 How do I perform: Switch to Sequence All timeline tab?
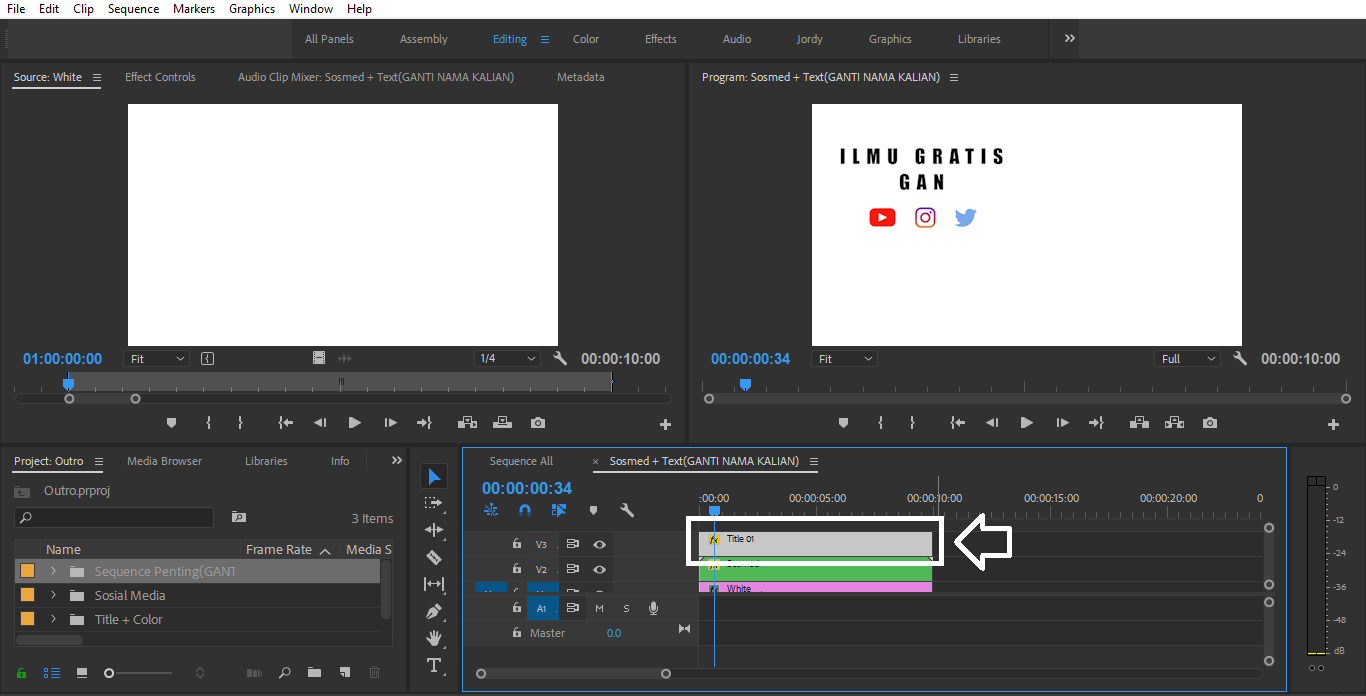pos(521,461)
